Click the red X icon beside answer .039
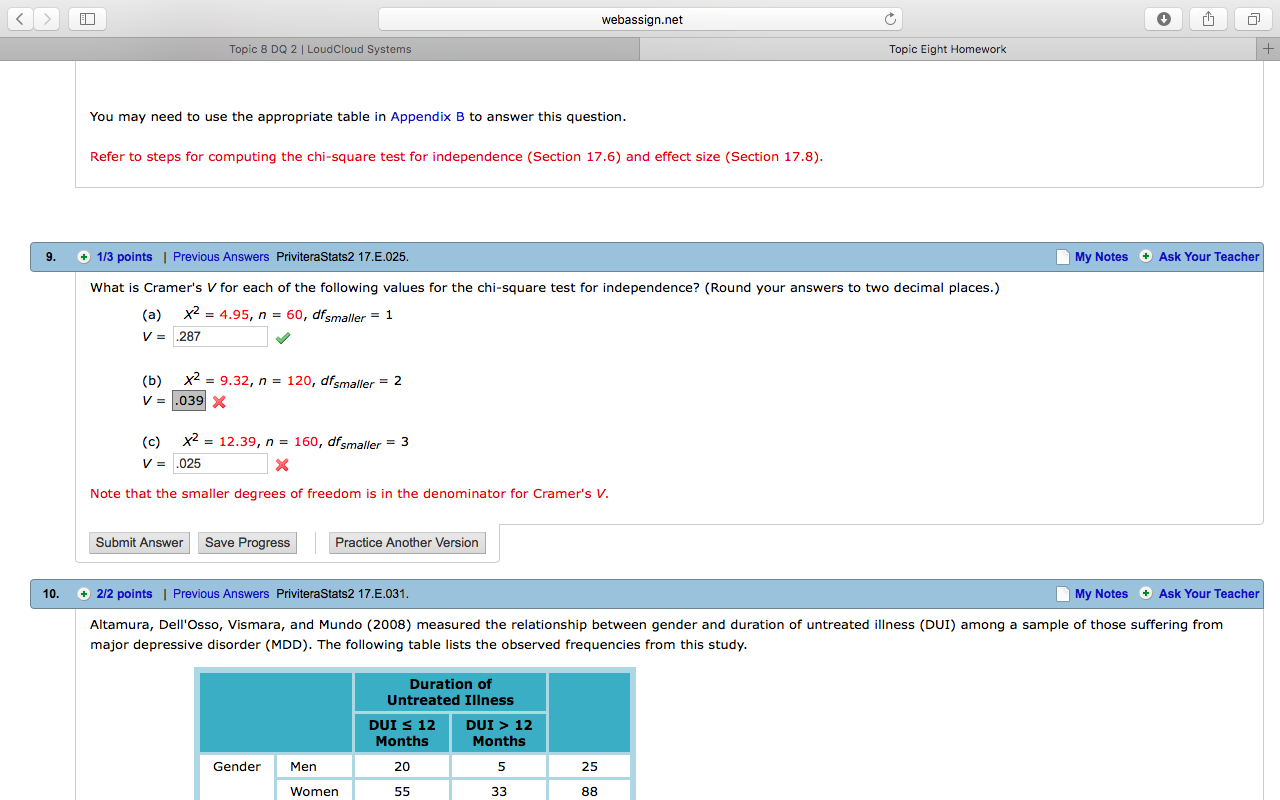 (x=218, y=401)
